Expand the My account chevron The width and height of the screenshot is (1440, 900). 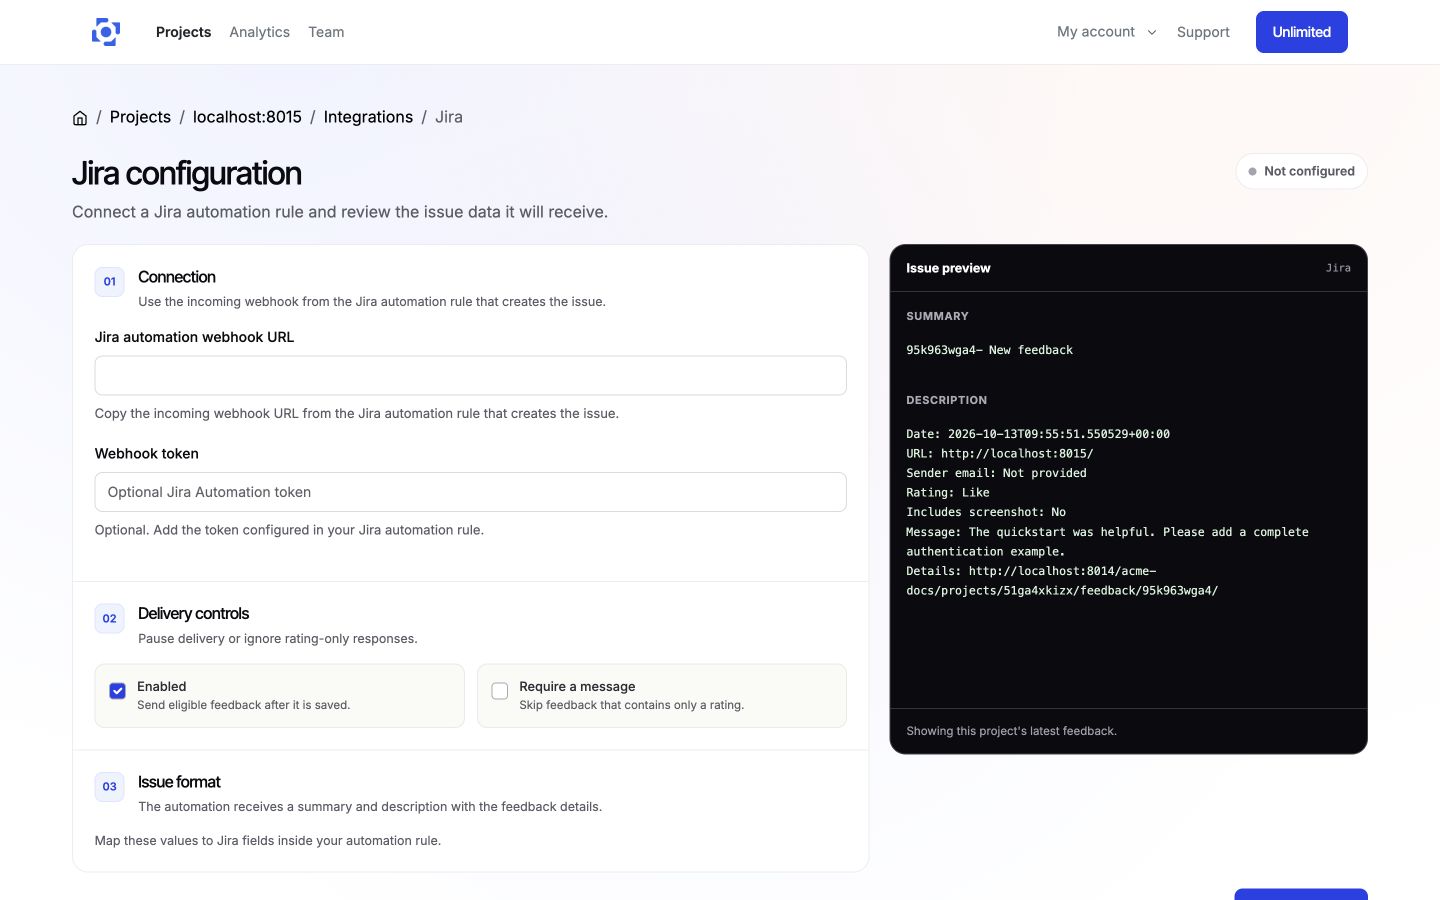(1152, 32)
